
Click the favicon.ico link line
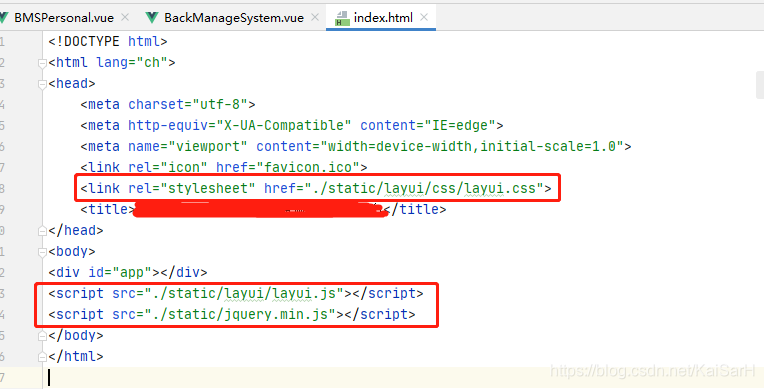(224, 167)
